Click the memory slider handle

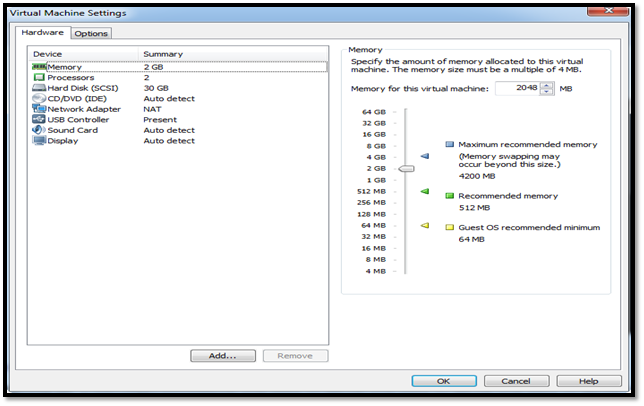coord(406,168)
